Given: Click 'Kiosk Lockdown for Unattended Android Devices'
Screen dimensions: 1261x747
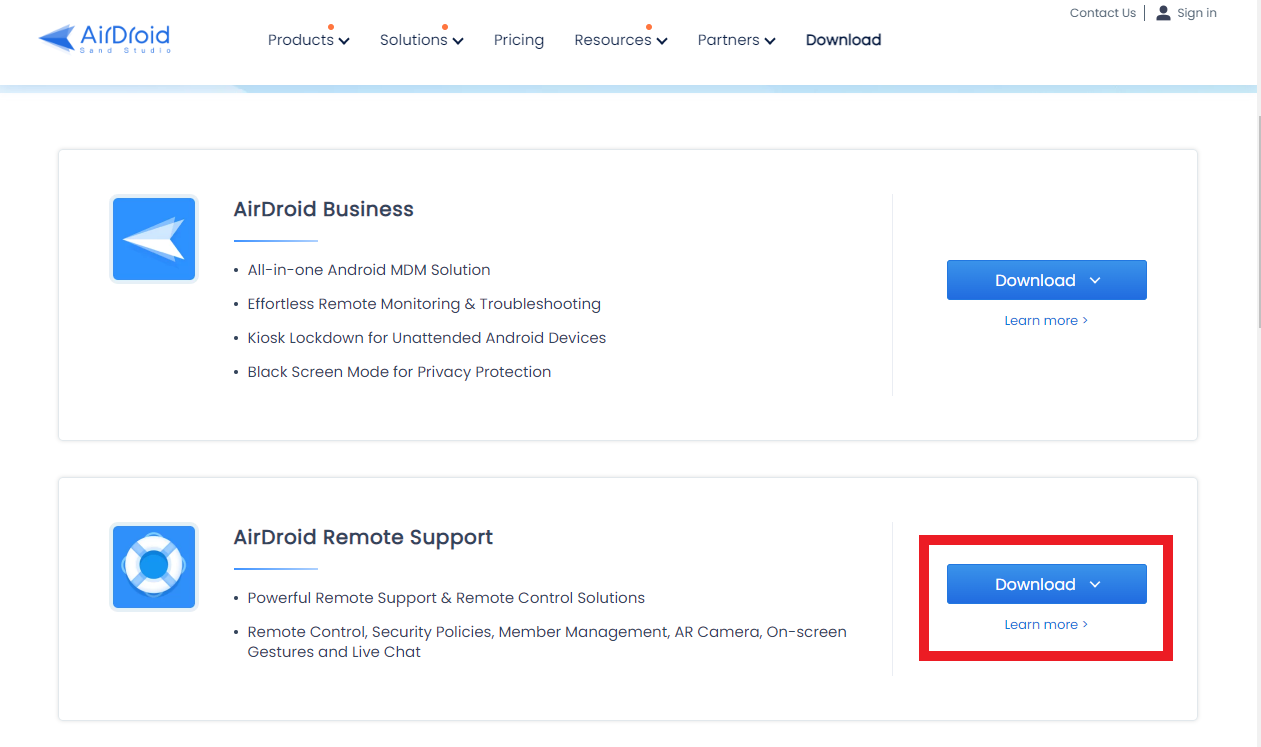Looking at the screenshot, I should [427, 338].
